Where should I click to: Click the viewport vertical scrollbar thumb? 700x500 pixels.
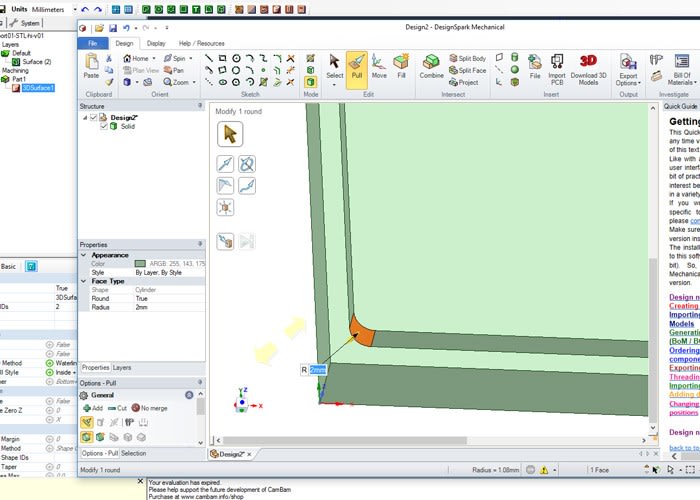coord(653,339)
